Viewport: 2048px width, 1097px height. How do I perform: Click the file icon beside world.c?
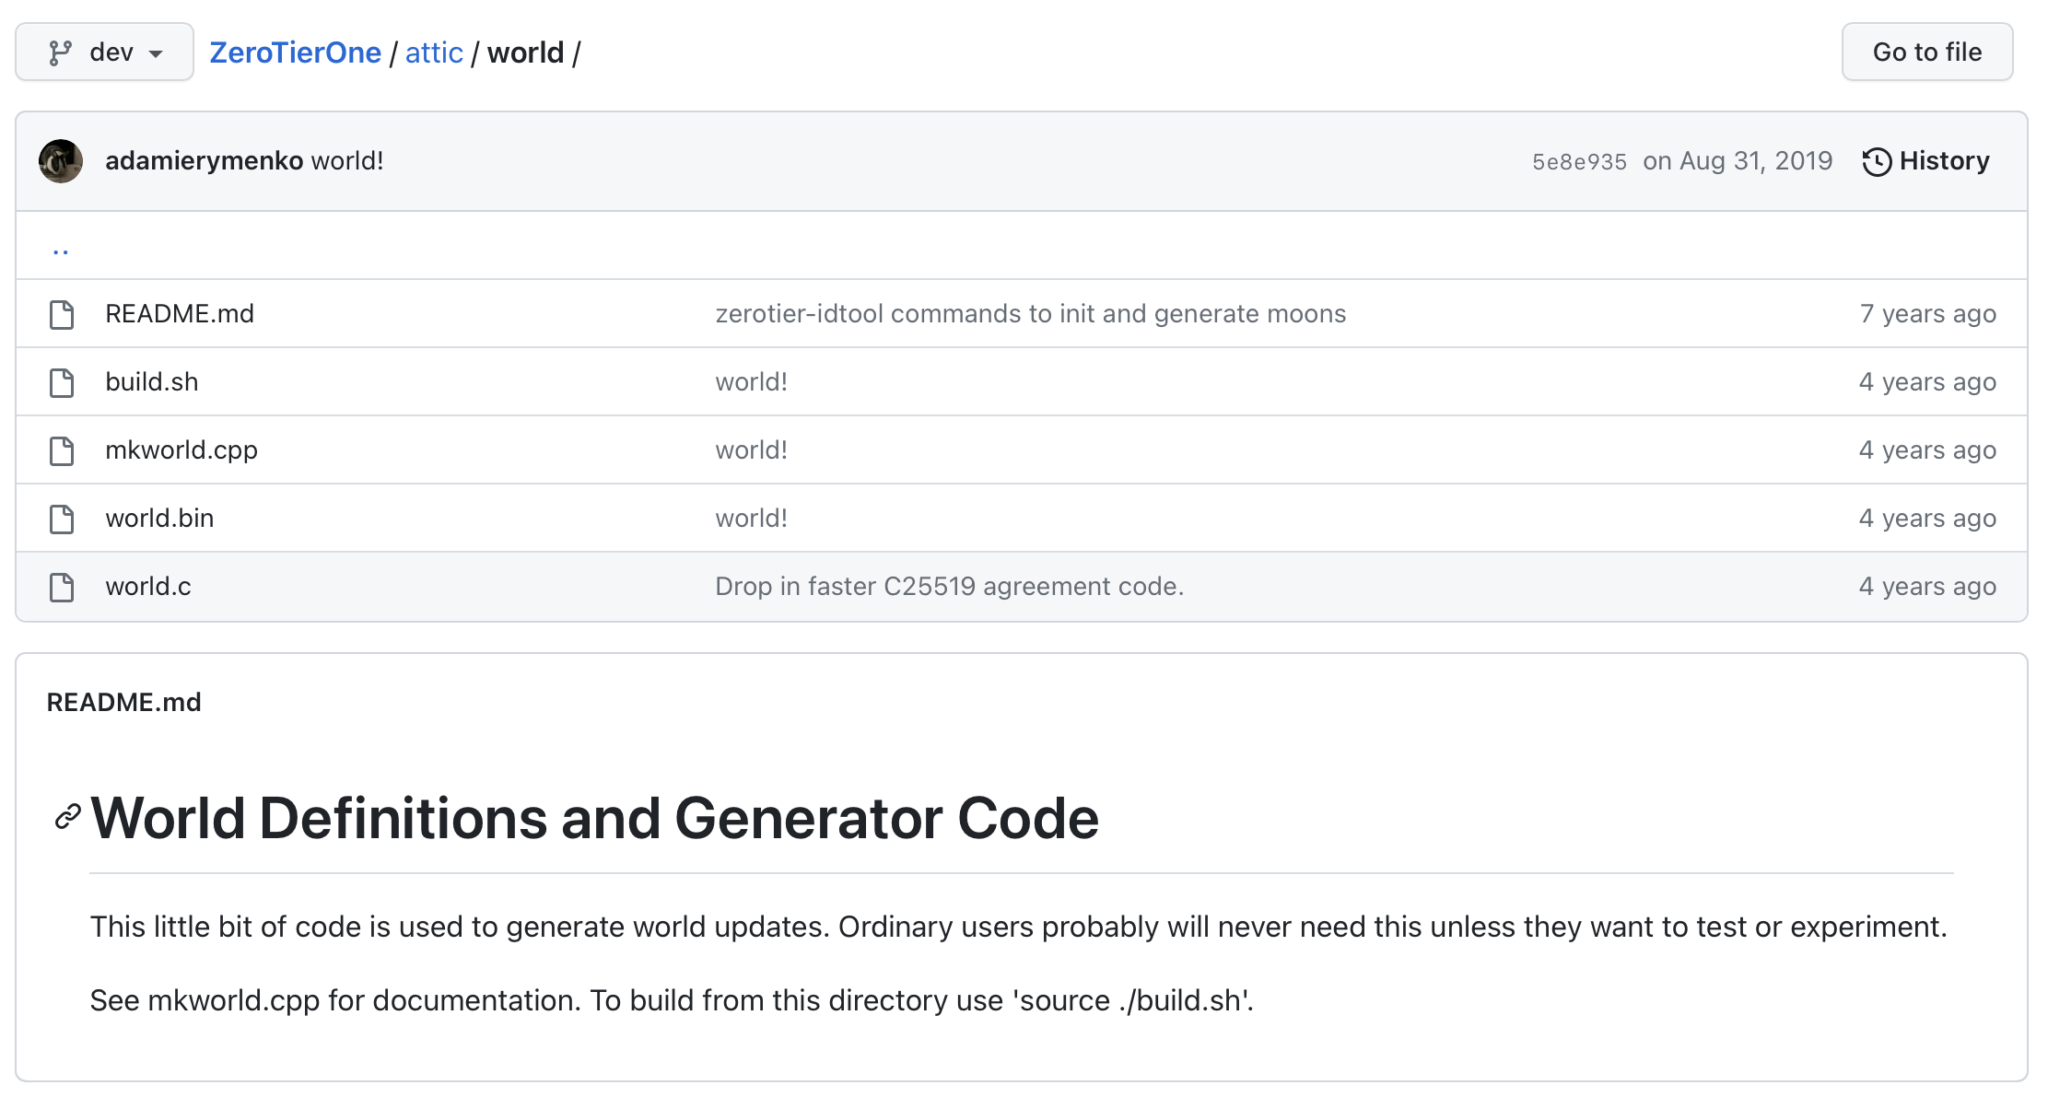(x=62, y=587)
